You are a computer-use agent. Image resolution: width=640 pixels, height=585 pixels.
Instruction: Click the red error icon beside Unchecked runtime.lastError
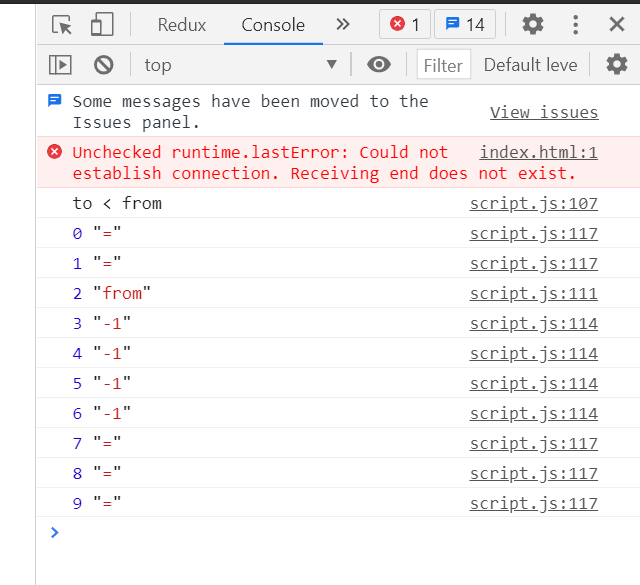54,152
